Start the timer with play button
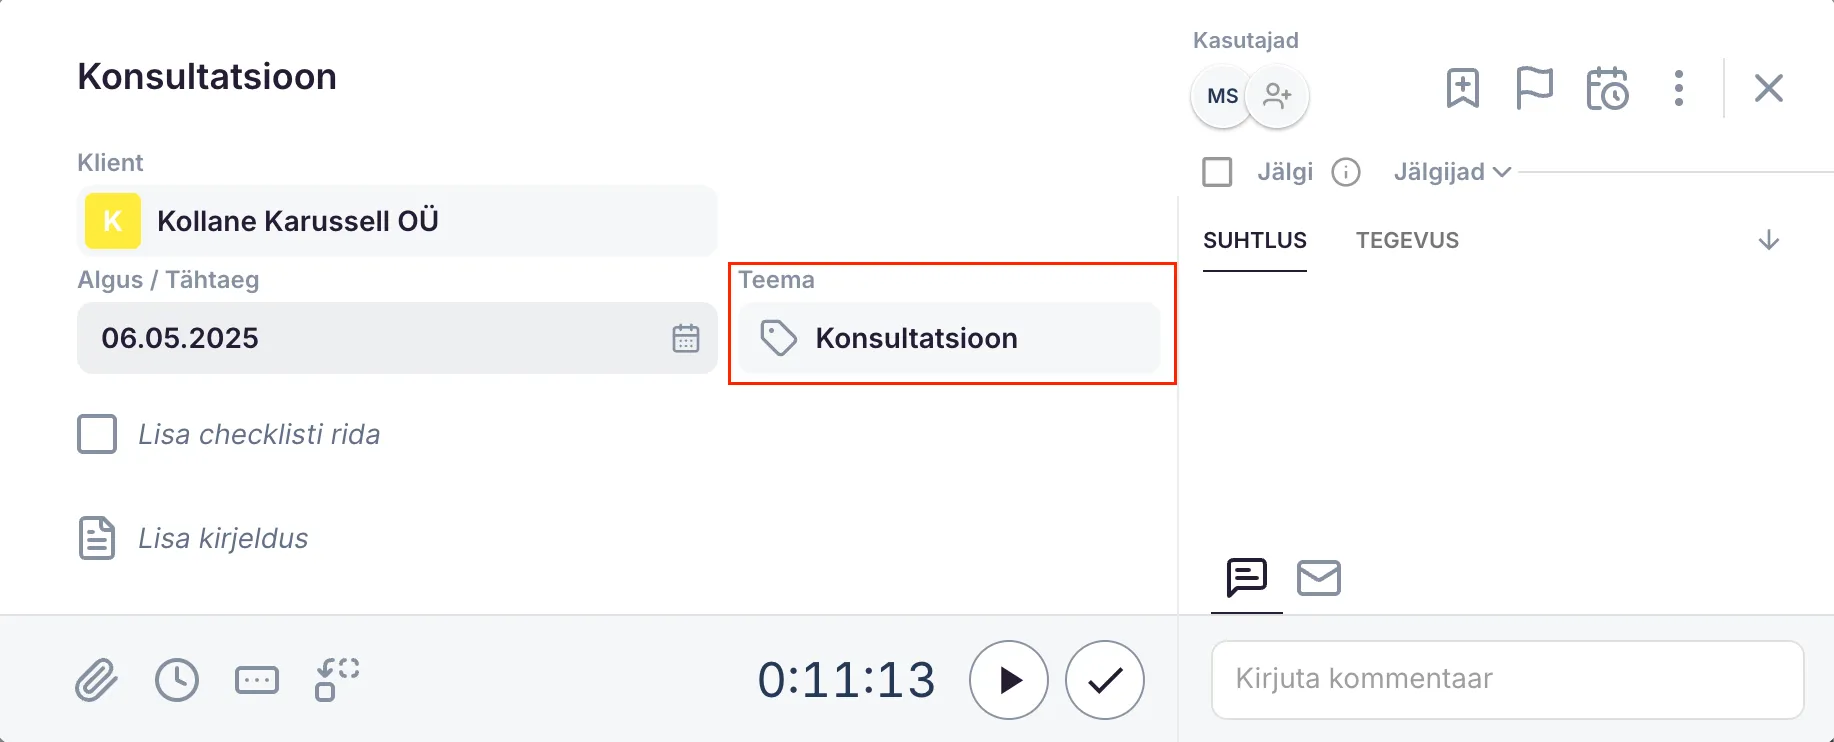1834x742 pixels. [1009, 680]
